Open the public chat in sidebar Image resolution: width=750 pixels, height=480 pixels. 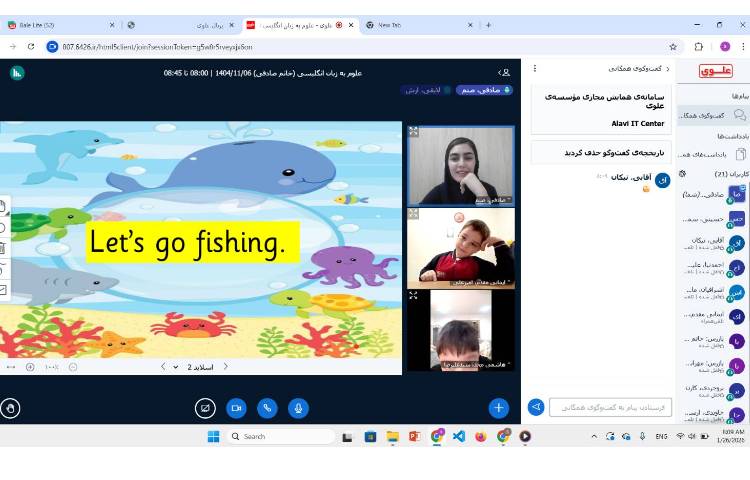click(x=712, y=116)
